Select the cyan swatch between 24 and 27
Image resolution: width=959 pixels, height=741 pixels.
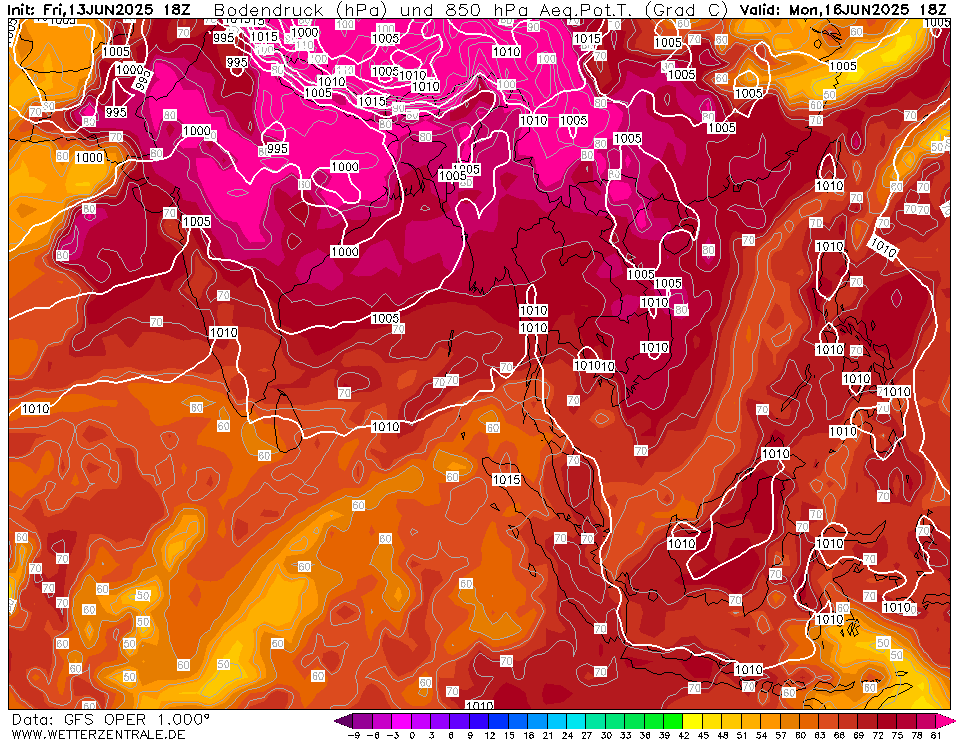(x=577, y=720)
